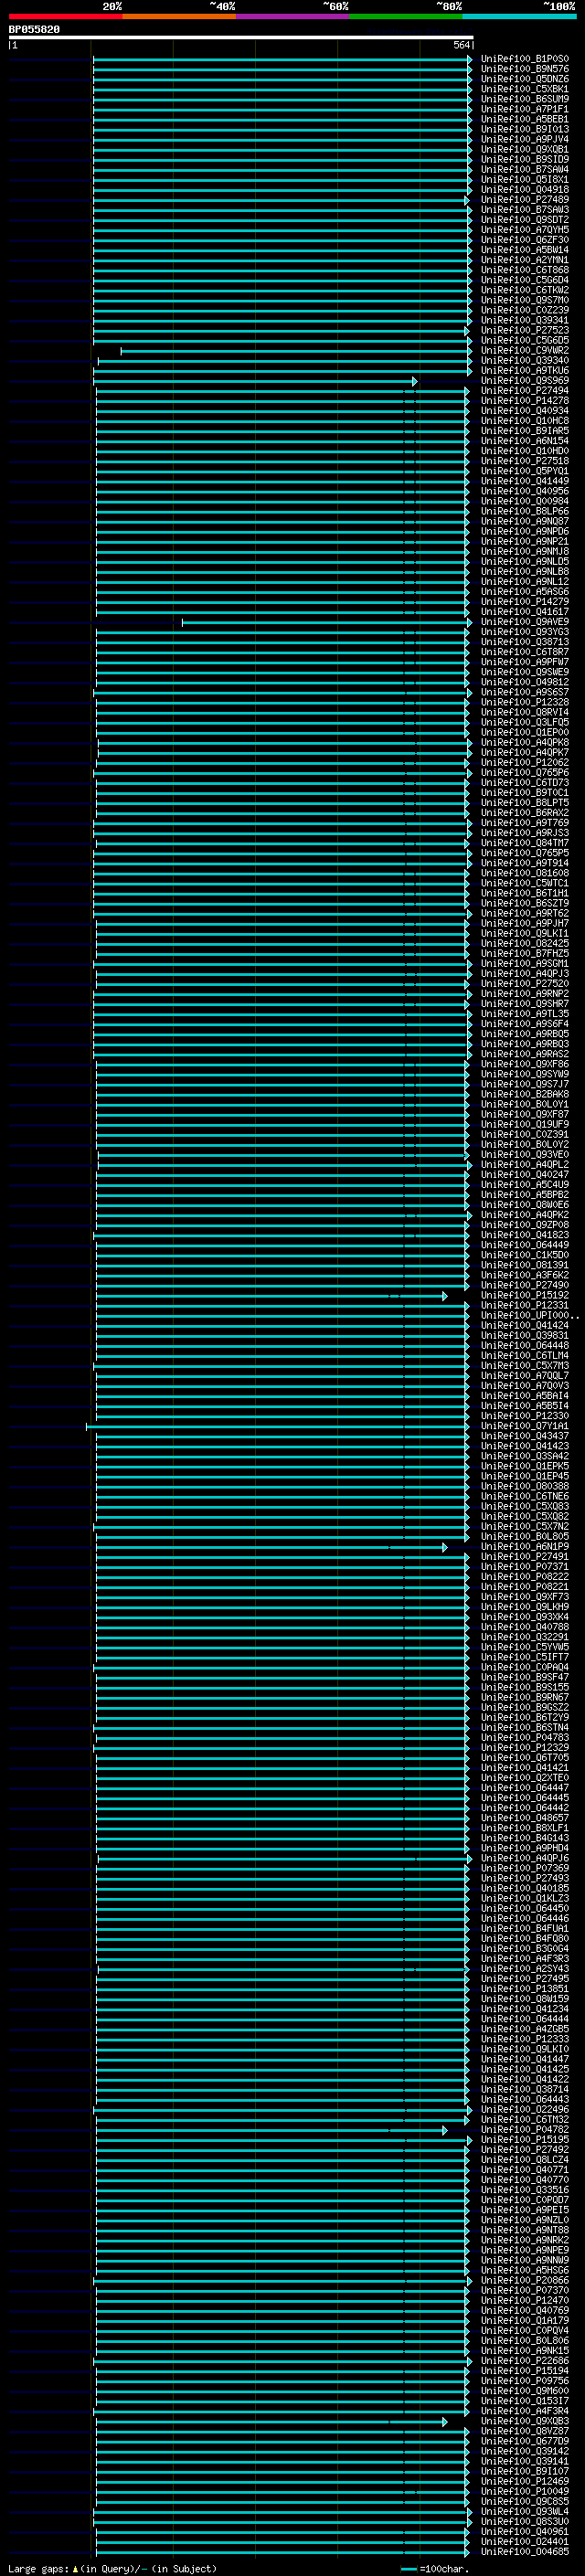Click the short alignment bar for UniRef100_C9VWR2
585x2576 pixels.
pos(296,351)
